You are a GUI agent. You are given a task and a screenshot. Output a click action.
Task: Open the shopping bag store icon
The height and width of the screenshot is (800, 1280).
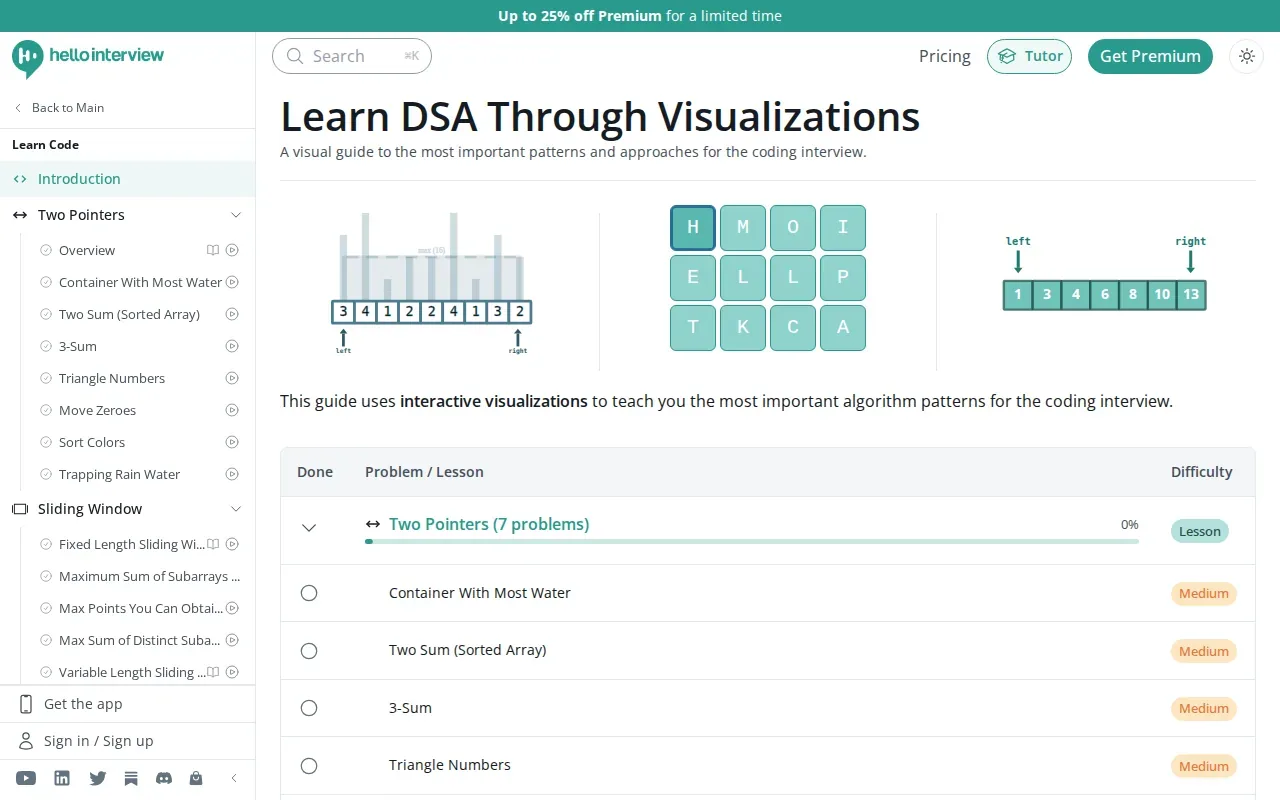196,778
